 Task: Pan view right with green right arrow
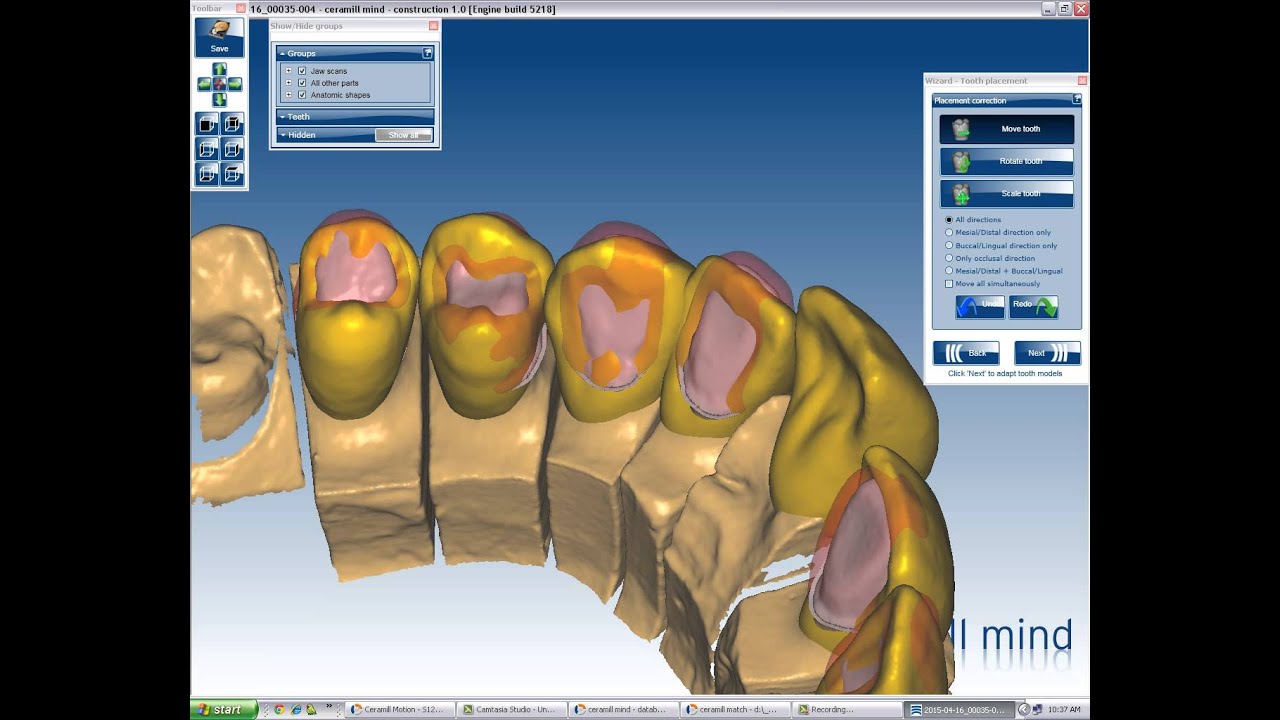coord(235,84)
